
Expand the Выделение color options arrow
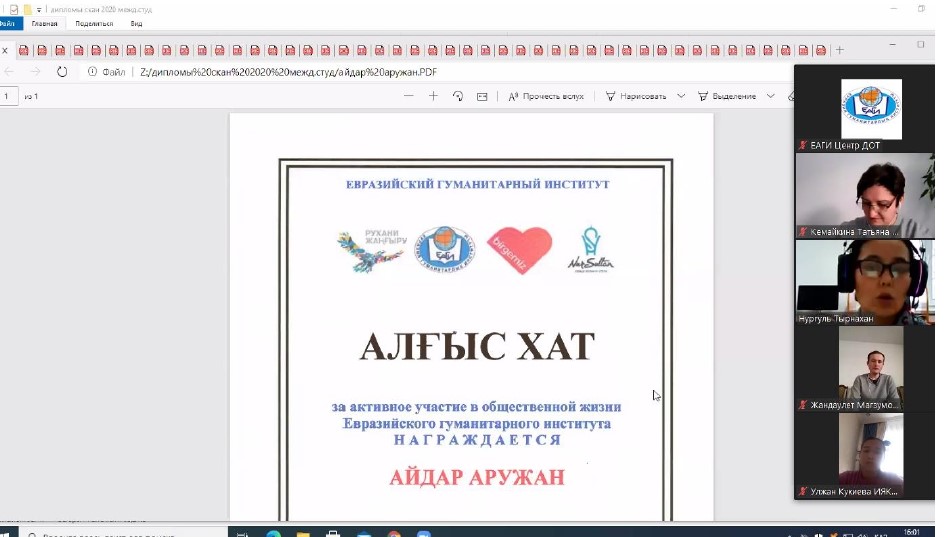pyautogui.click(x=771, y=96)
